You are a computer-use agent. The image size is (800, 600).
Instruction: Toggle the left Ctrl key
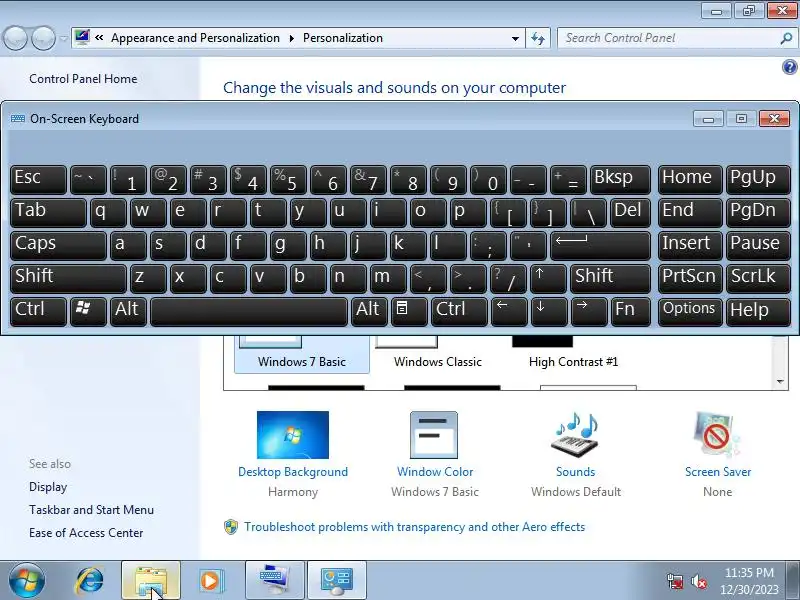point(38,312)
